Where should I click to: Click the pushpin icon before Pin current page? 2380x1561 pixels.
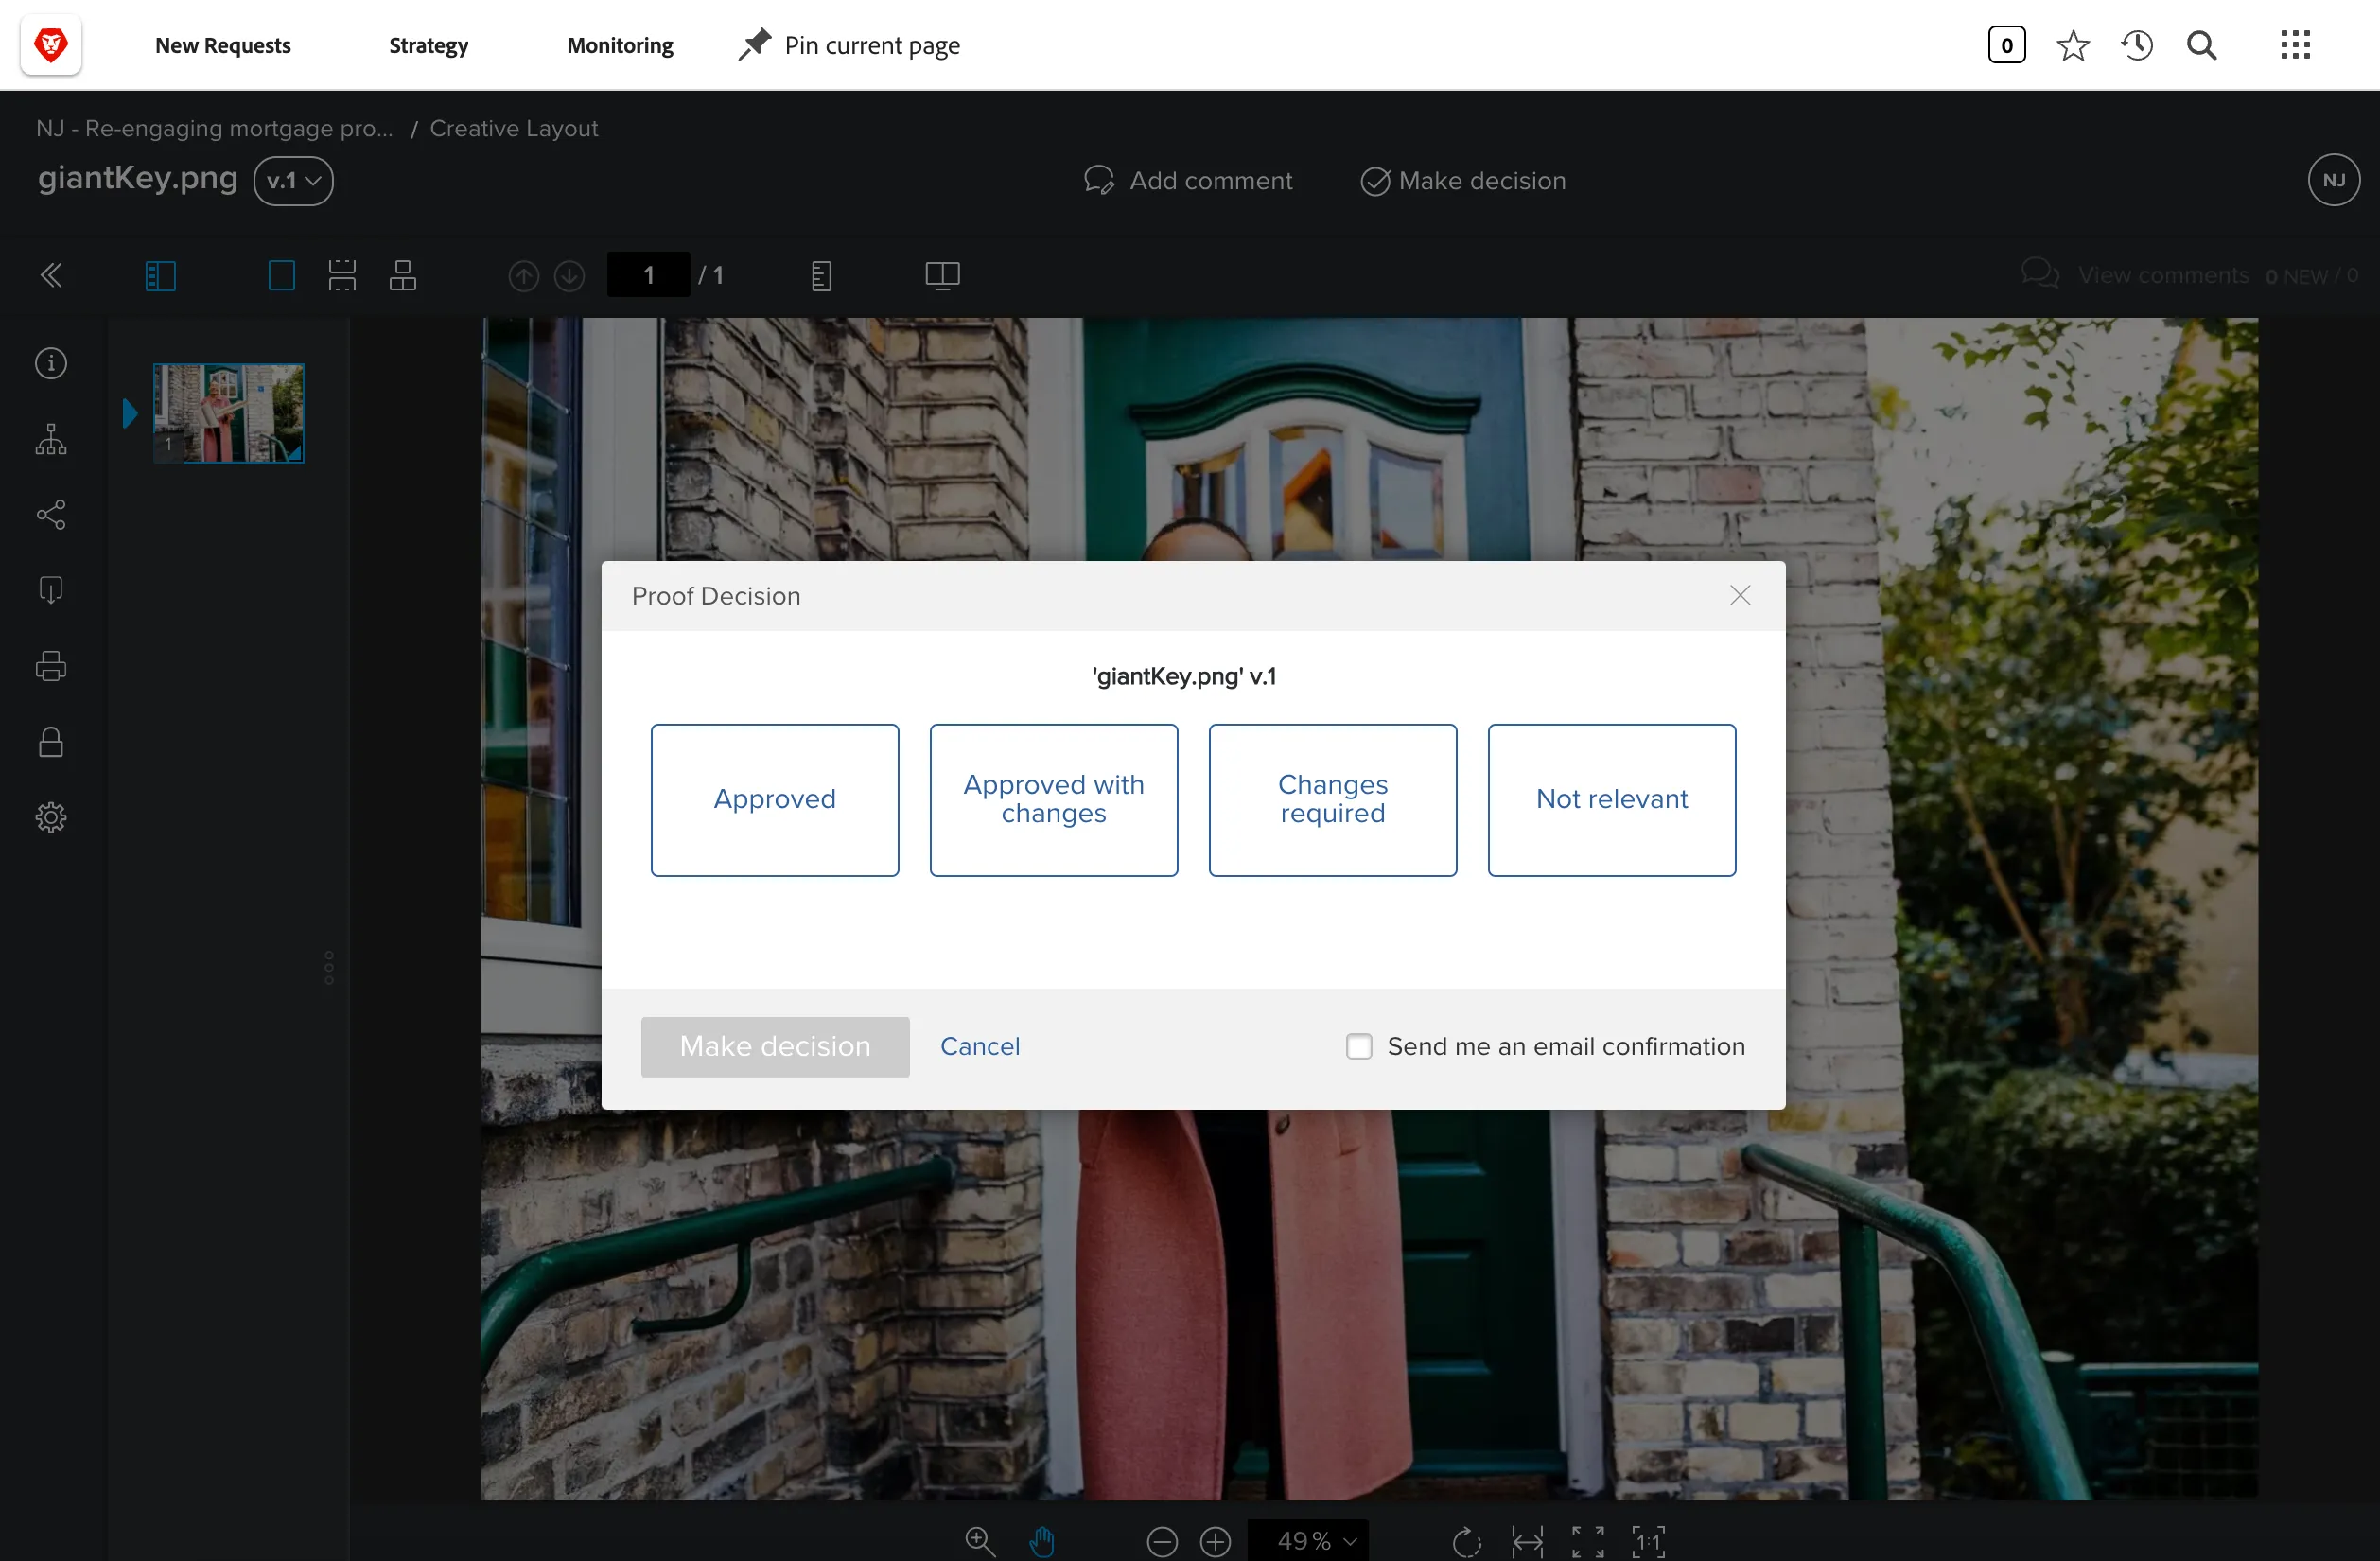point(755,45)
